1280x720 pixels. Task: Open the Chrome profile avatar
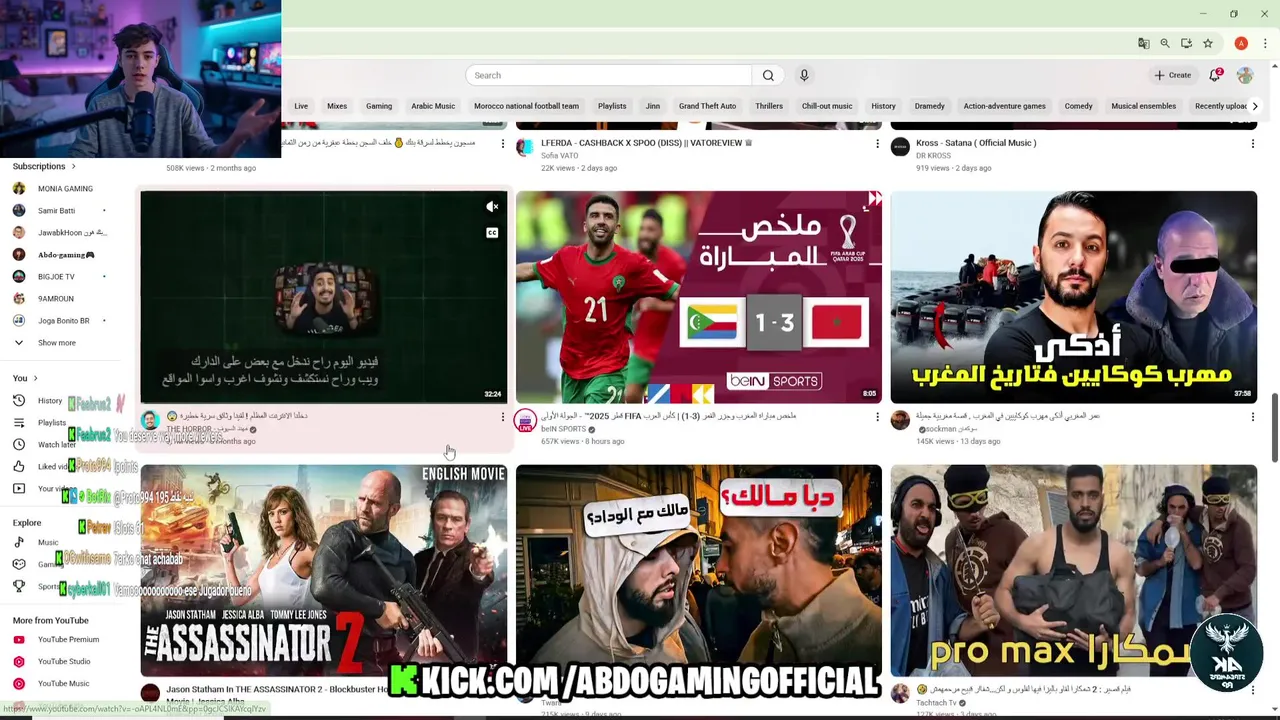point(1241,44)
